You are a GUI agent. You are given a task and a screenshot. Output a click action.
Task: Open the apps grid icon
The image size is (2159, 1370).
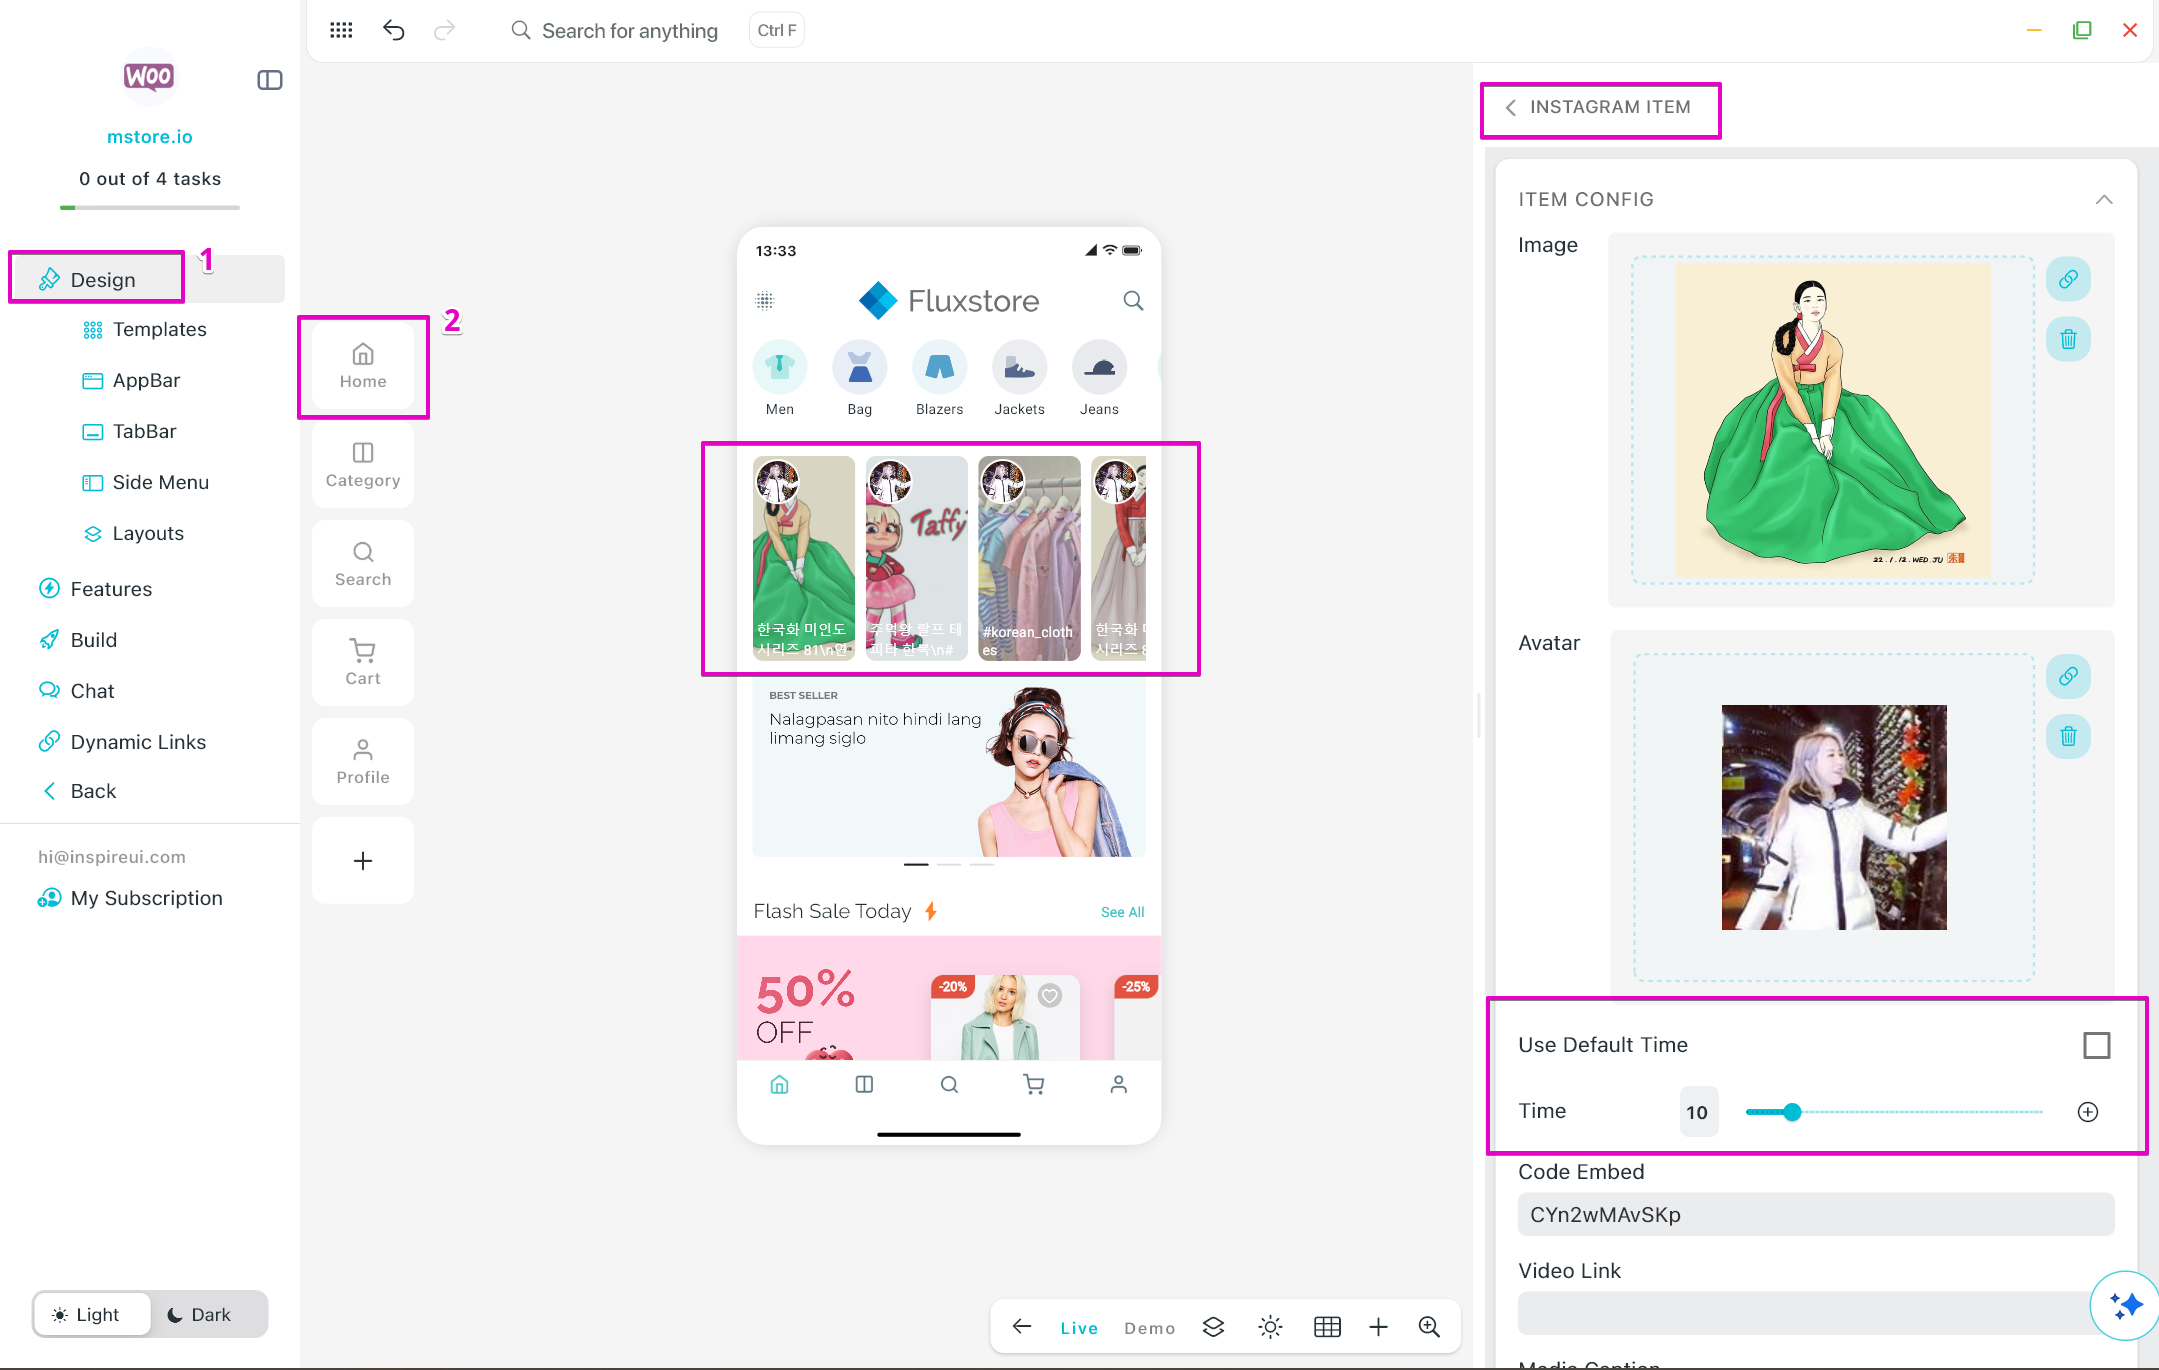(341, 30)
